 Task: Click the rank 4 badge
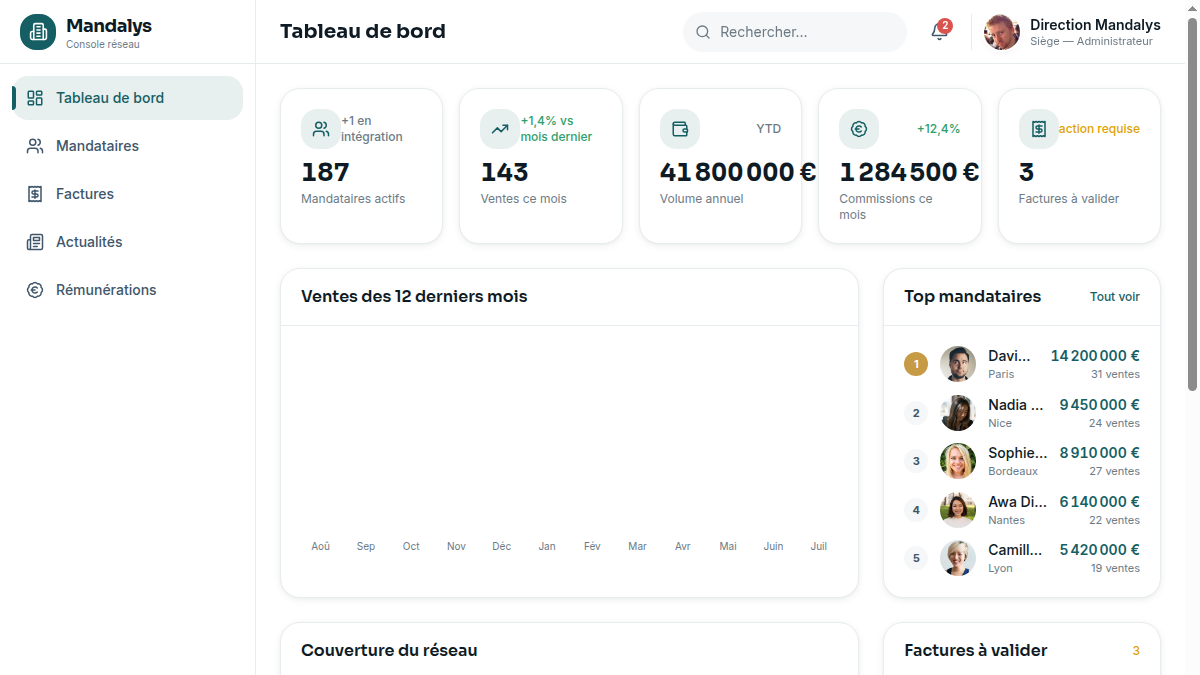tap(916, 510)
